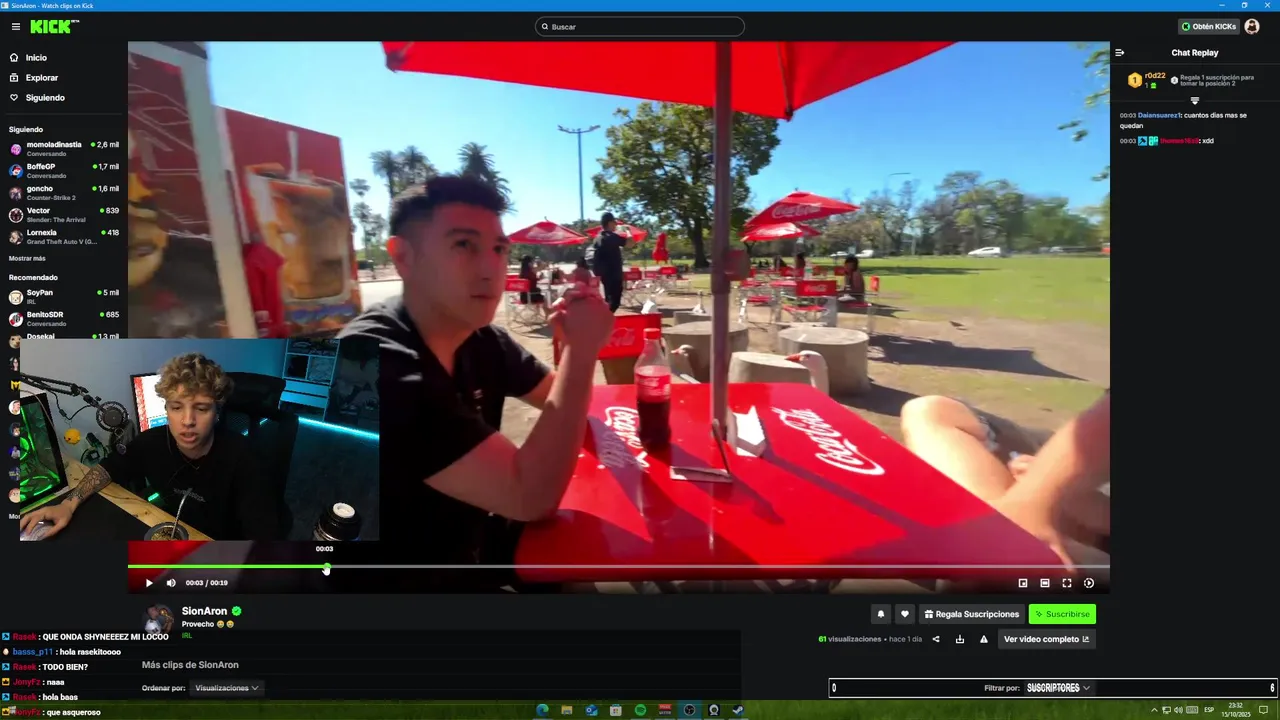1280x720 pixels.
Task: Open Microsoft Store in taskbar
Action: (616, 710)
